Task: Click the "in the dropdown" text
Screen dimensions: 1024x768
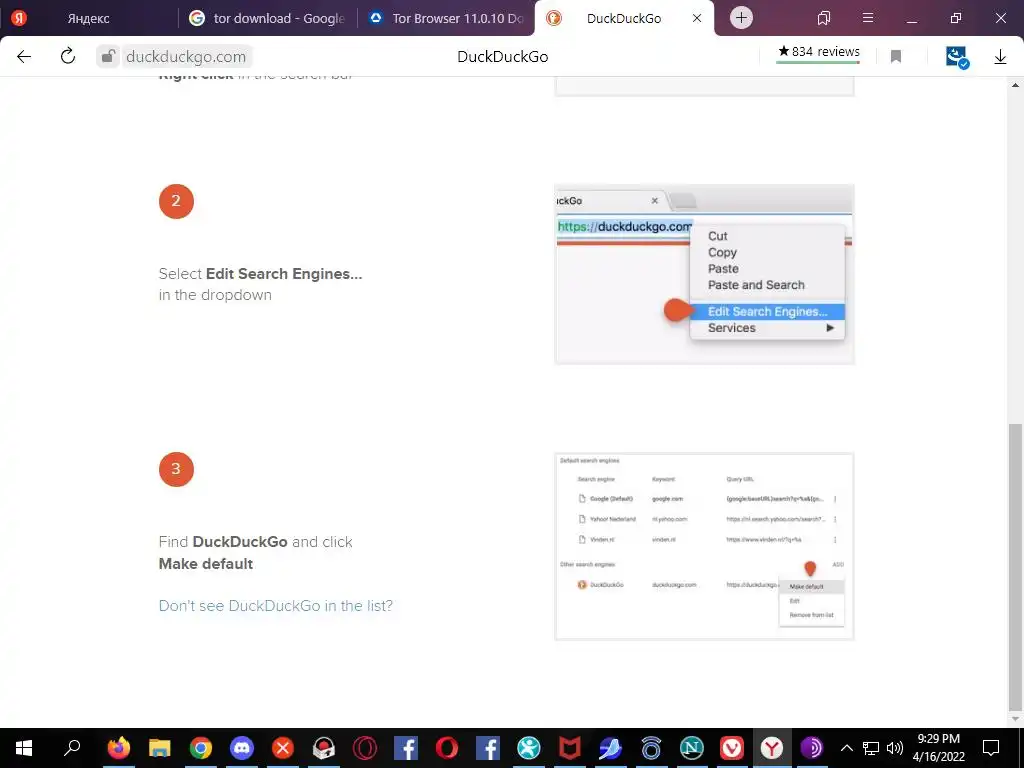Action: 215,295
